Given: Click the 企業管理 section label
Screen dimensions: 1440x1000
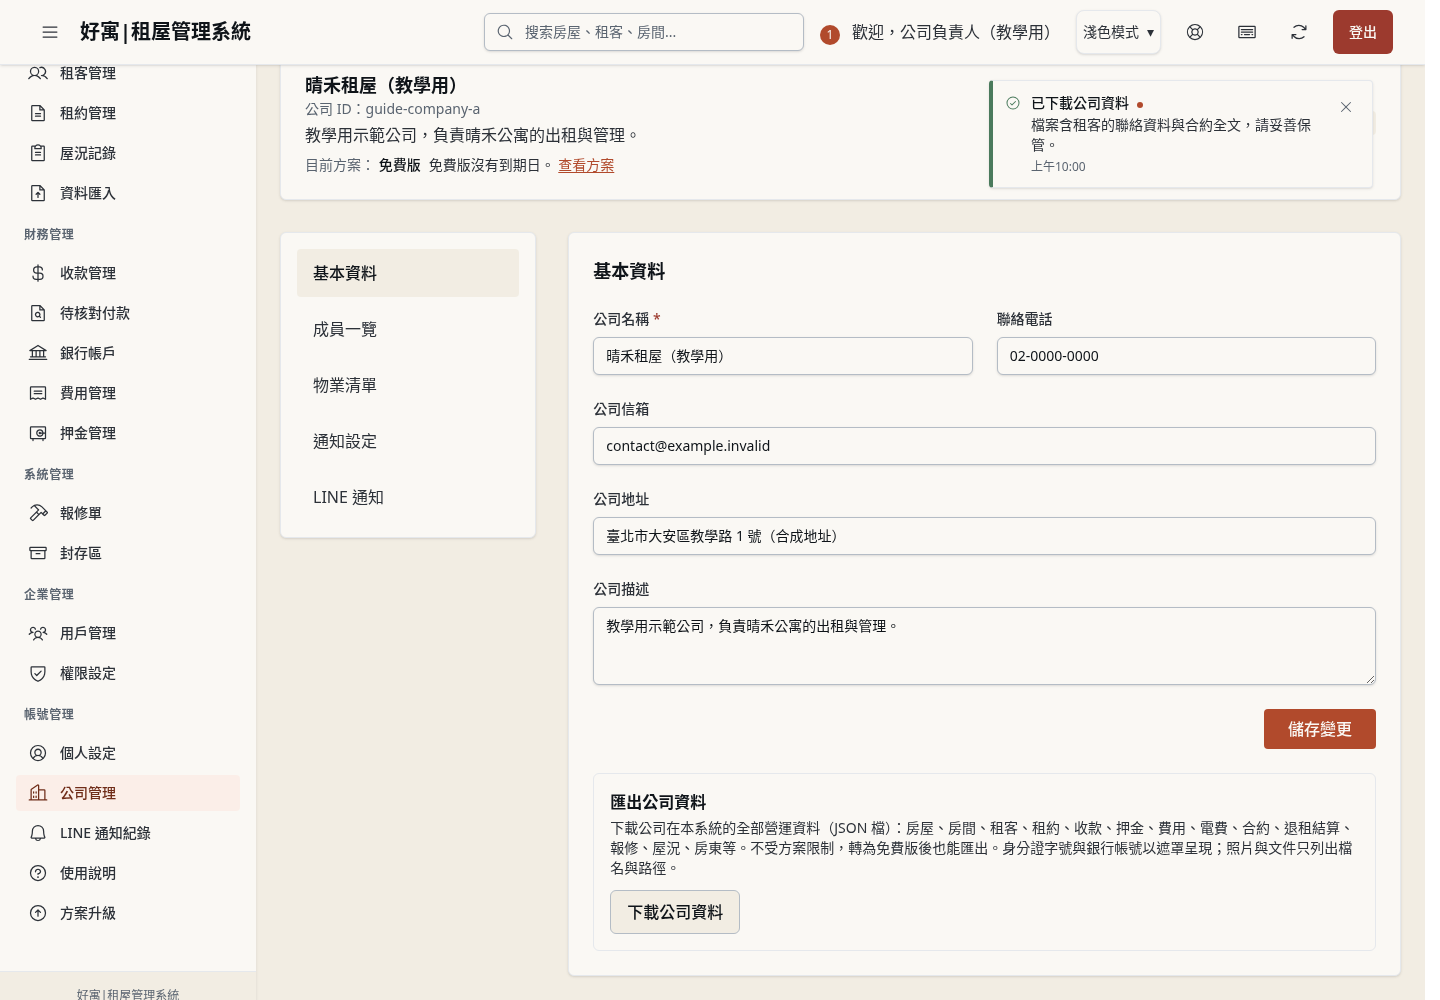Looking at the screenshot, I should [x=49, y=594].
